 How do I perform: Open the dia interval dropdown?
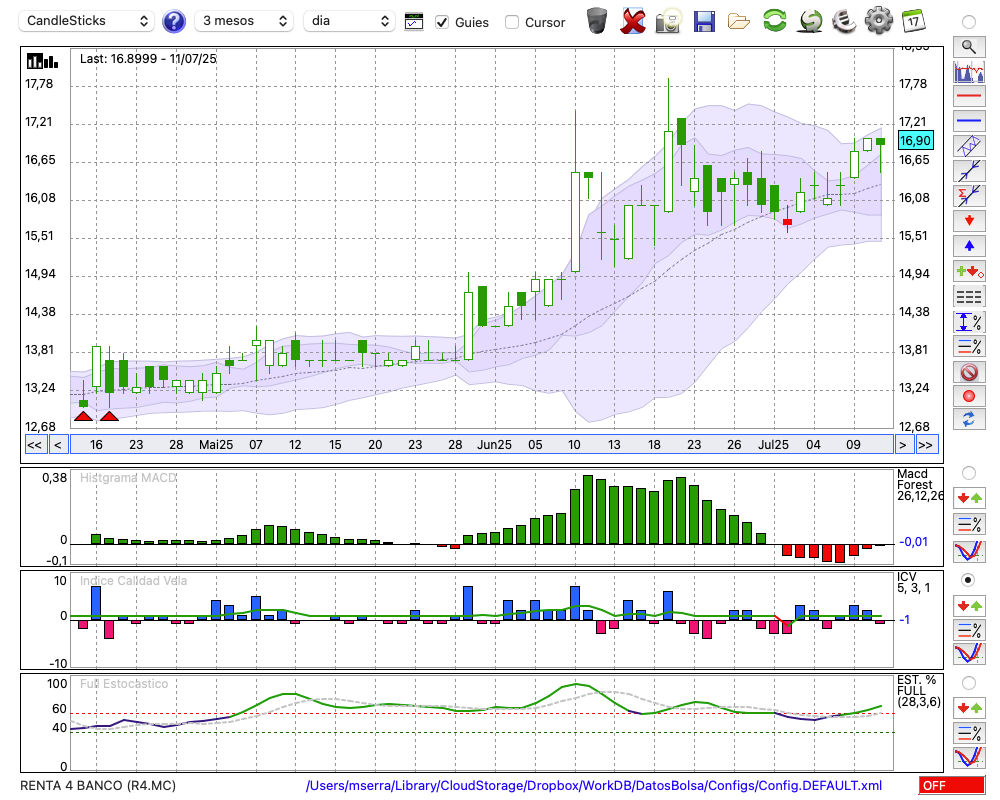(349, 21)
